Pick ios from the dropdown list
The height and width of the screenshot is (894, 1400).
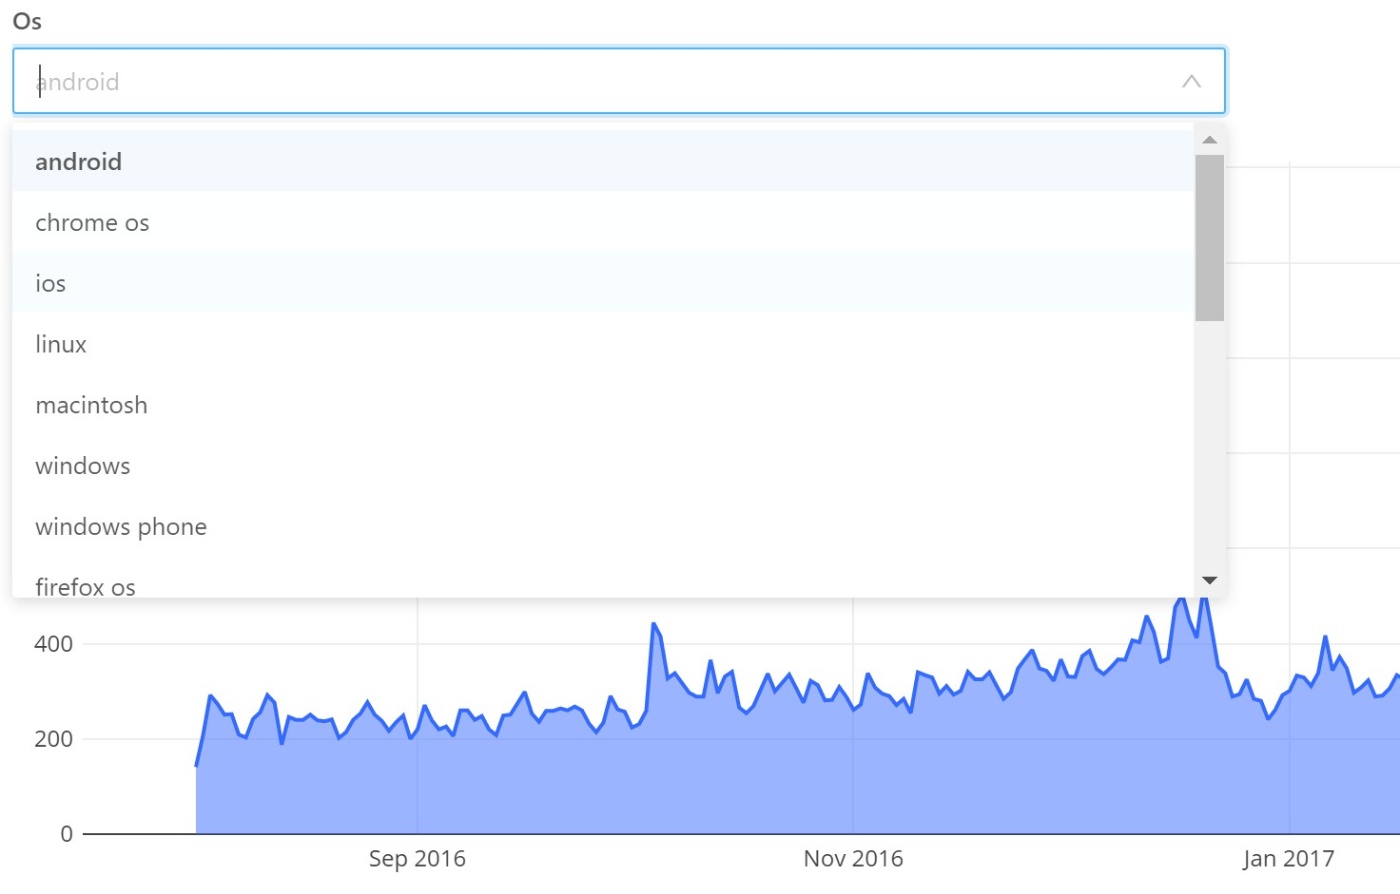click(x=603, y=283)
